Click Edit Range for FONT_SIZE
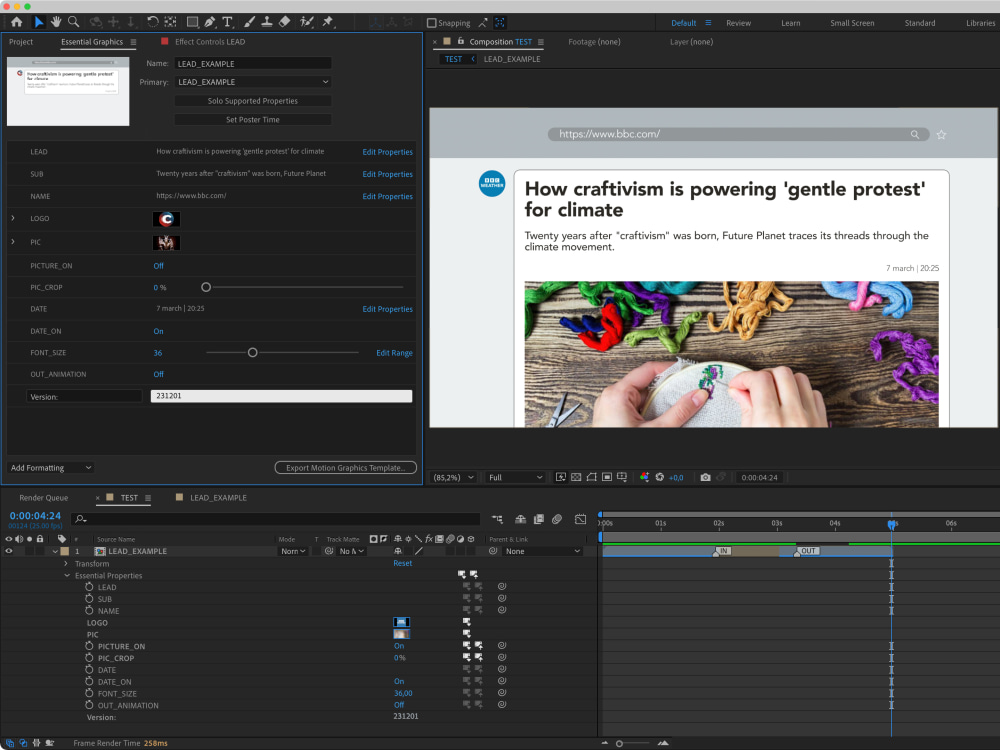This screenshot has width=1000, height=750. click(x=394, y=353)
